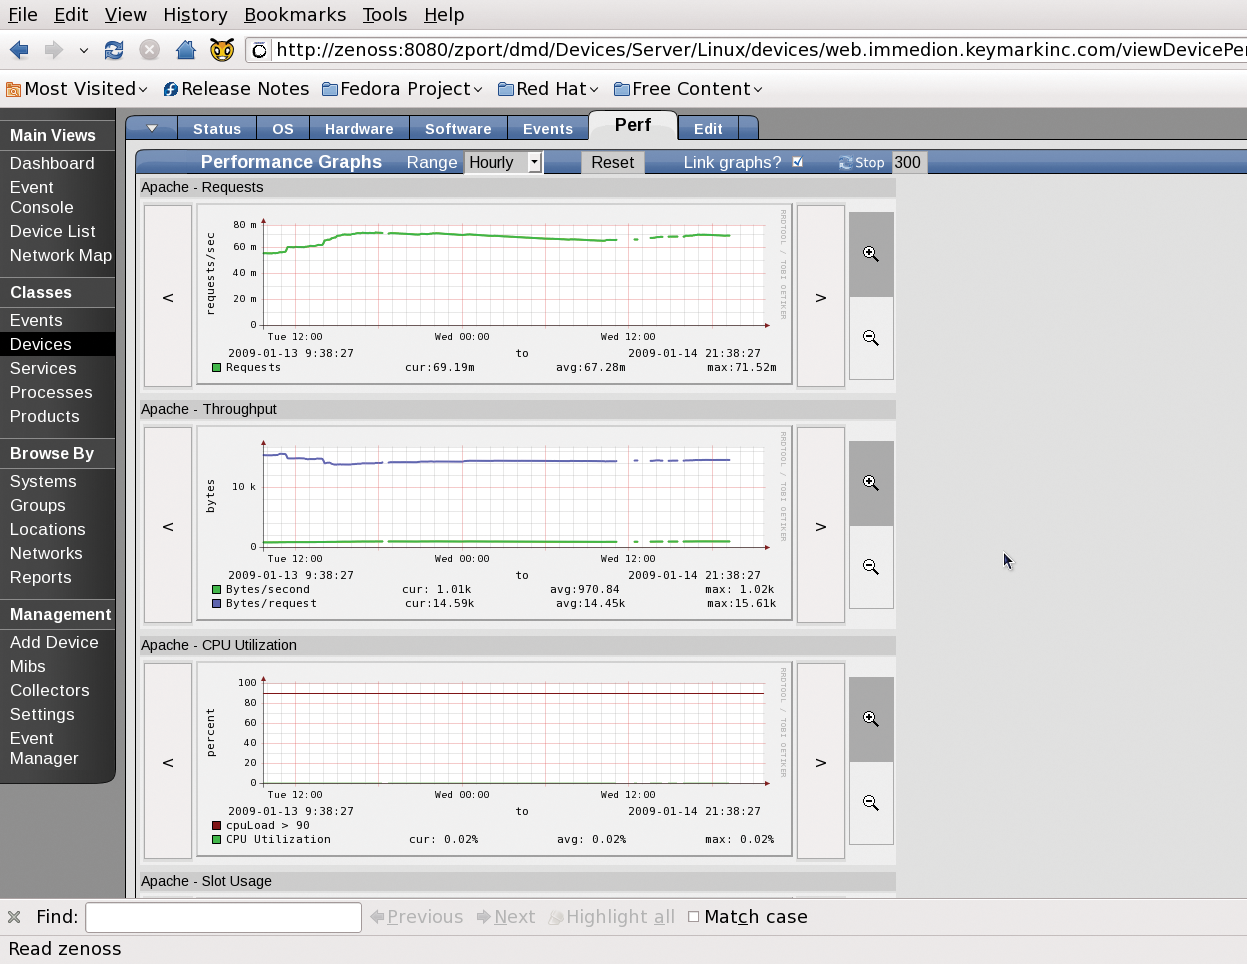This screenshot has width=1247, height=964.
Task: Switch to the Software tab
Action: [x=458, y=128]
